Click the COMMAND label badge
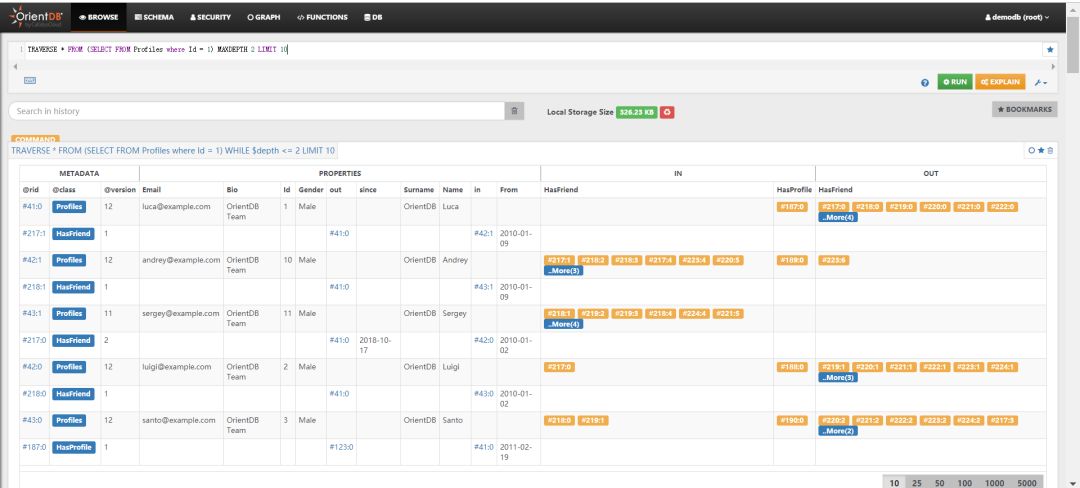This screenshot has width=1080, height=488. 35,139
